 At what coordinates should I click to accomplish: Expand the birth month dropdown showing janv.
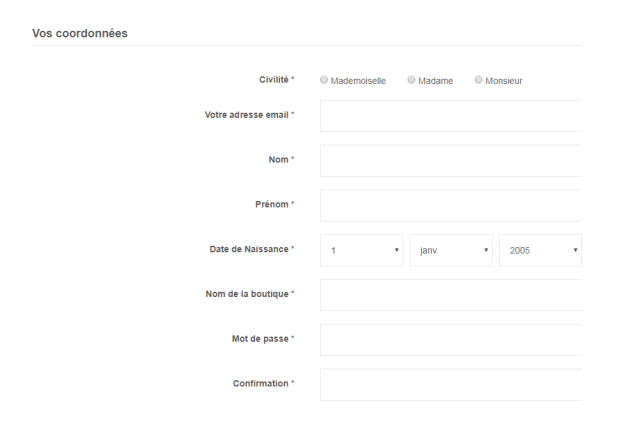[451, 250]
